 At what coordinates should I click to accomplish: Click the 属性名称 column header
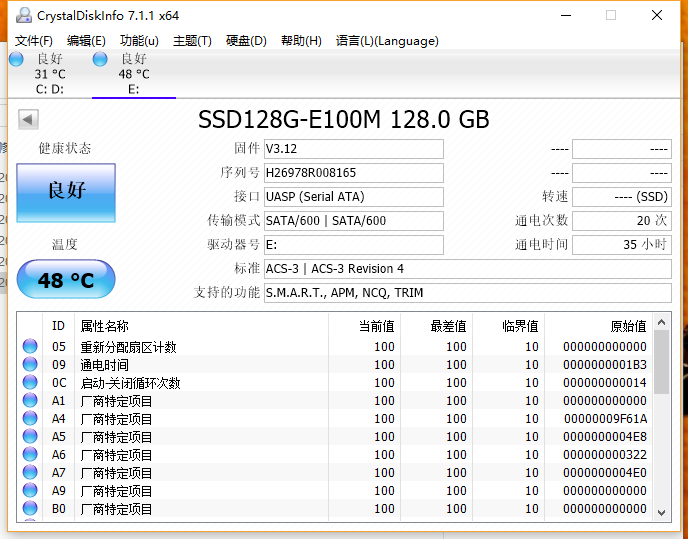point(201,326)
